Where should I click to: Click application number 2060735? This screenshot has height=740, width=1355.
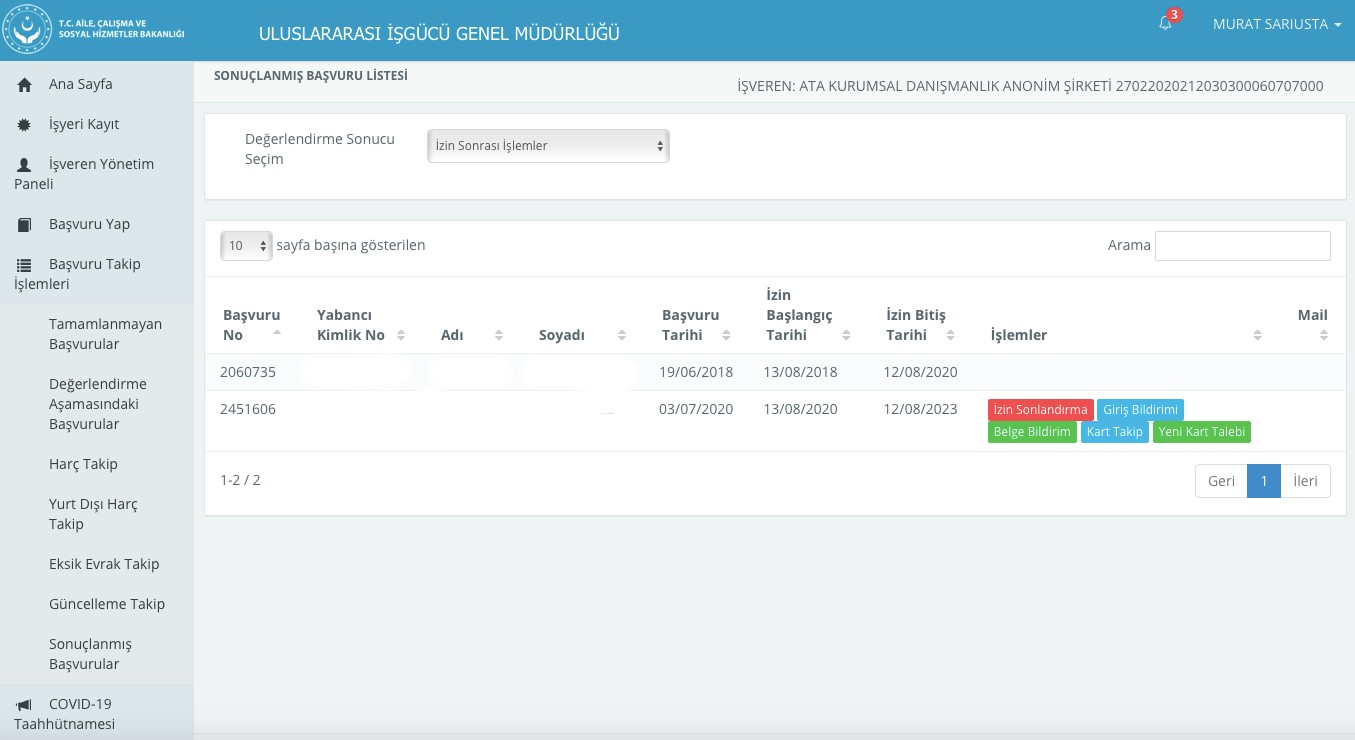point(248,372)
